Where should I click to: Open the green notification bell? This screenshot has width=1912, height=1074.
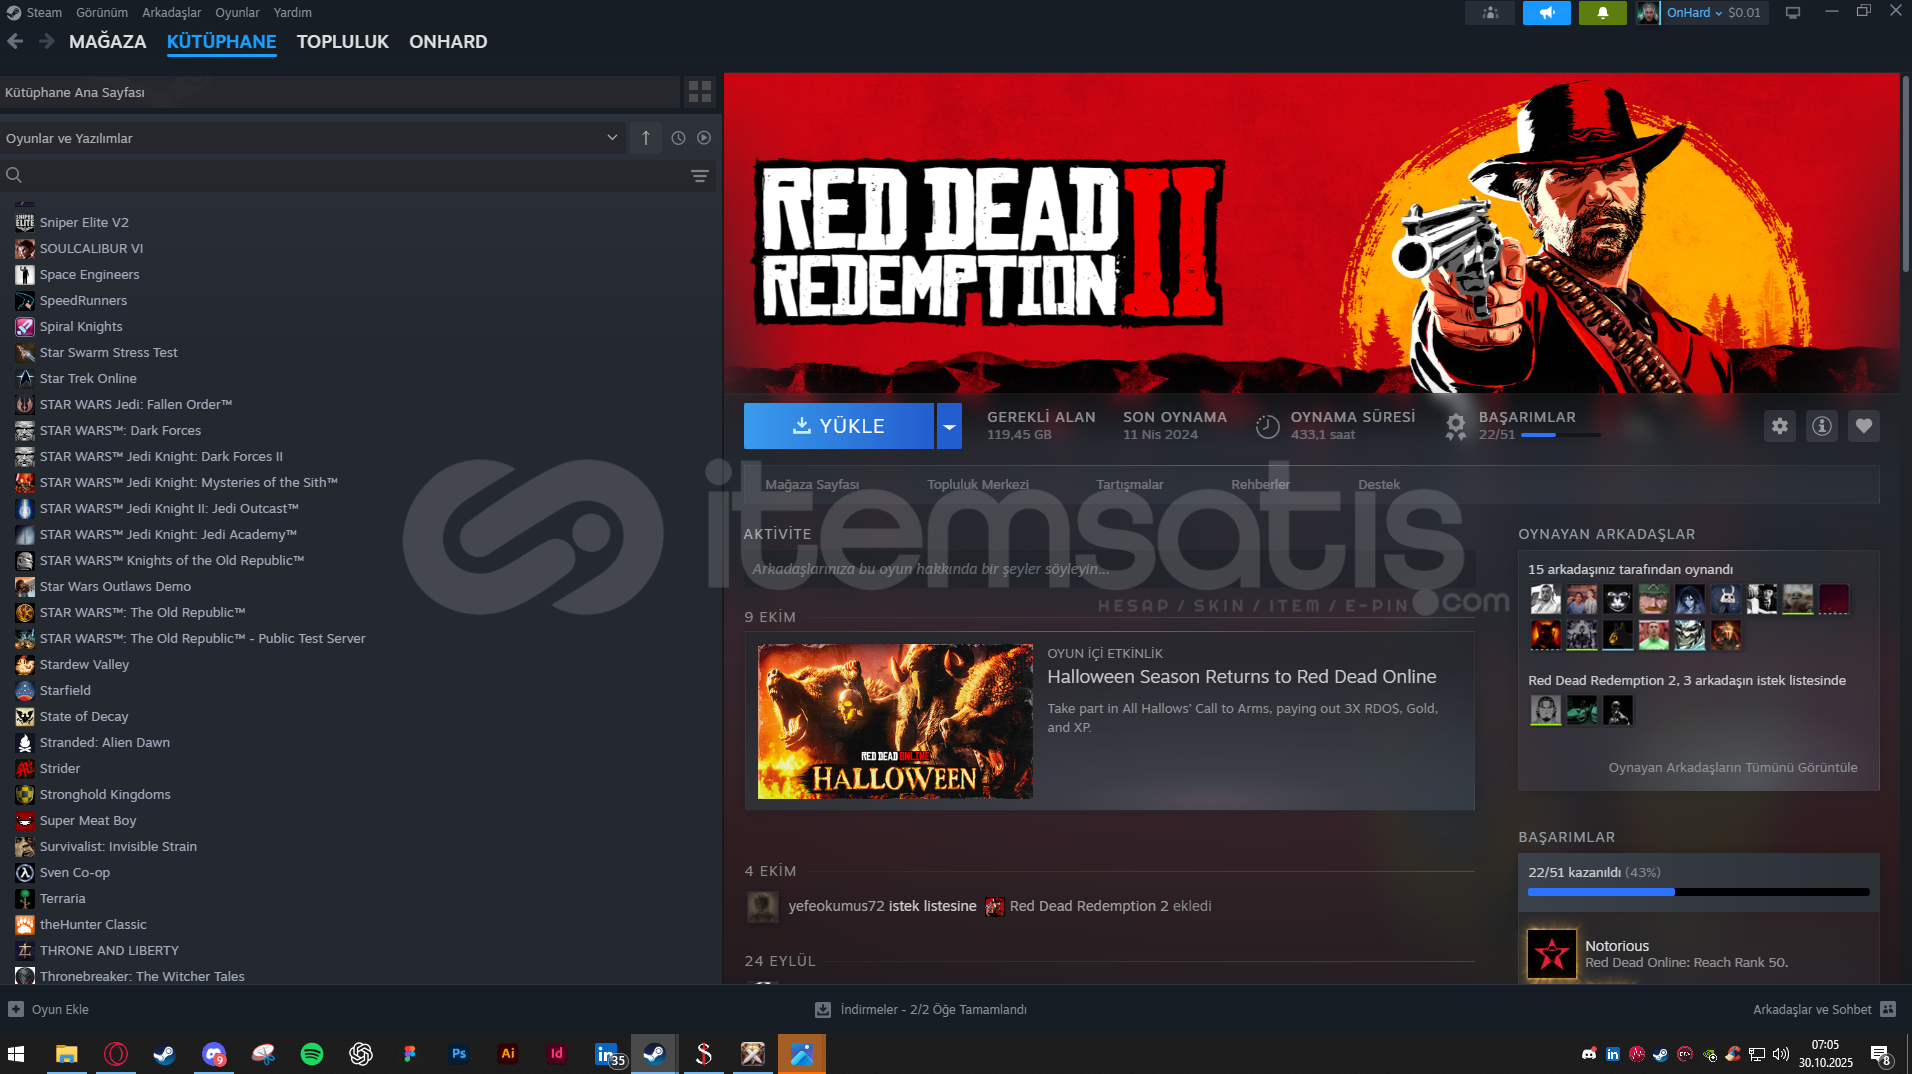1603,13
